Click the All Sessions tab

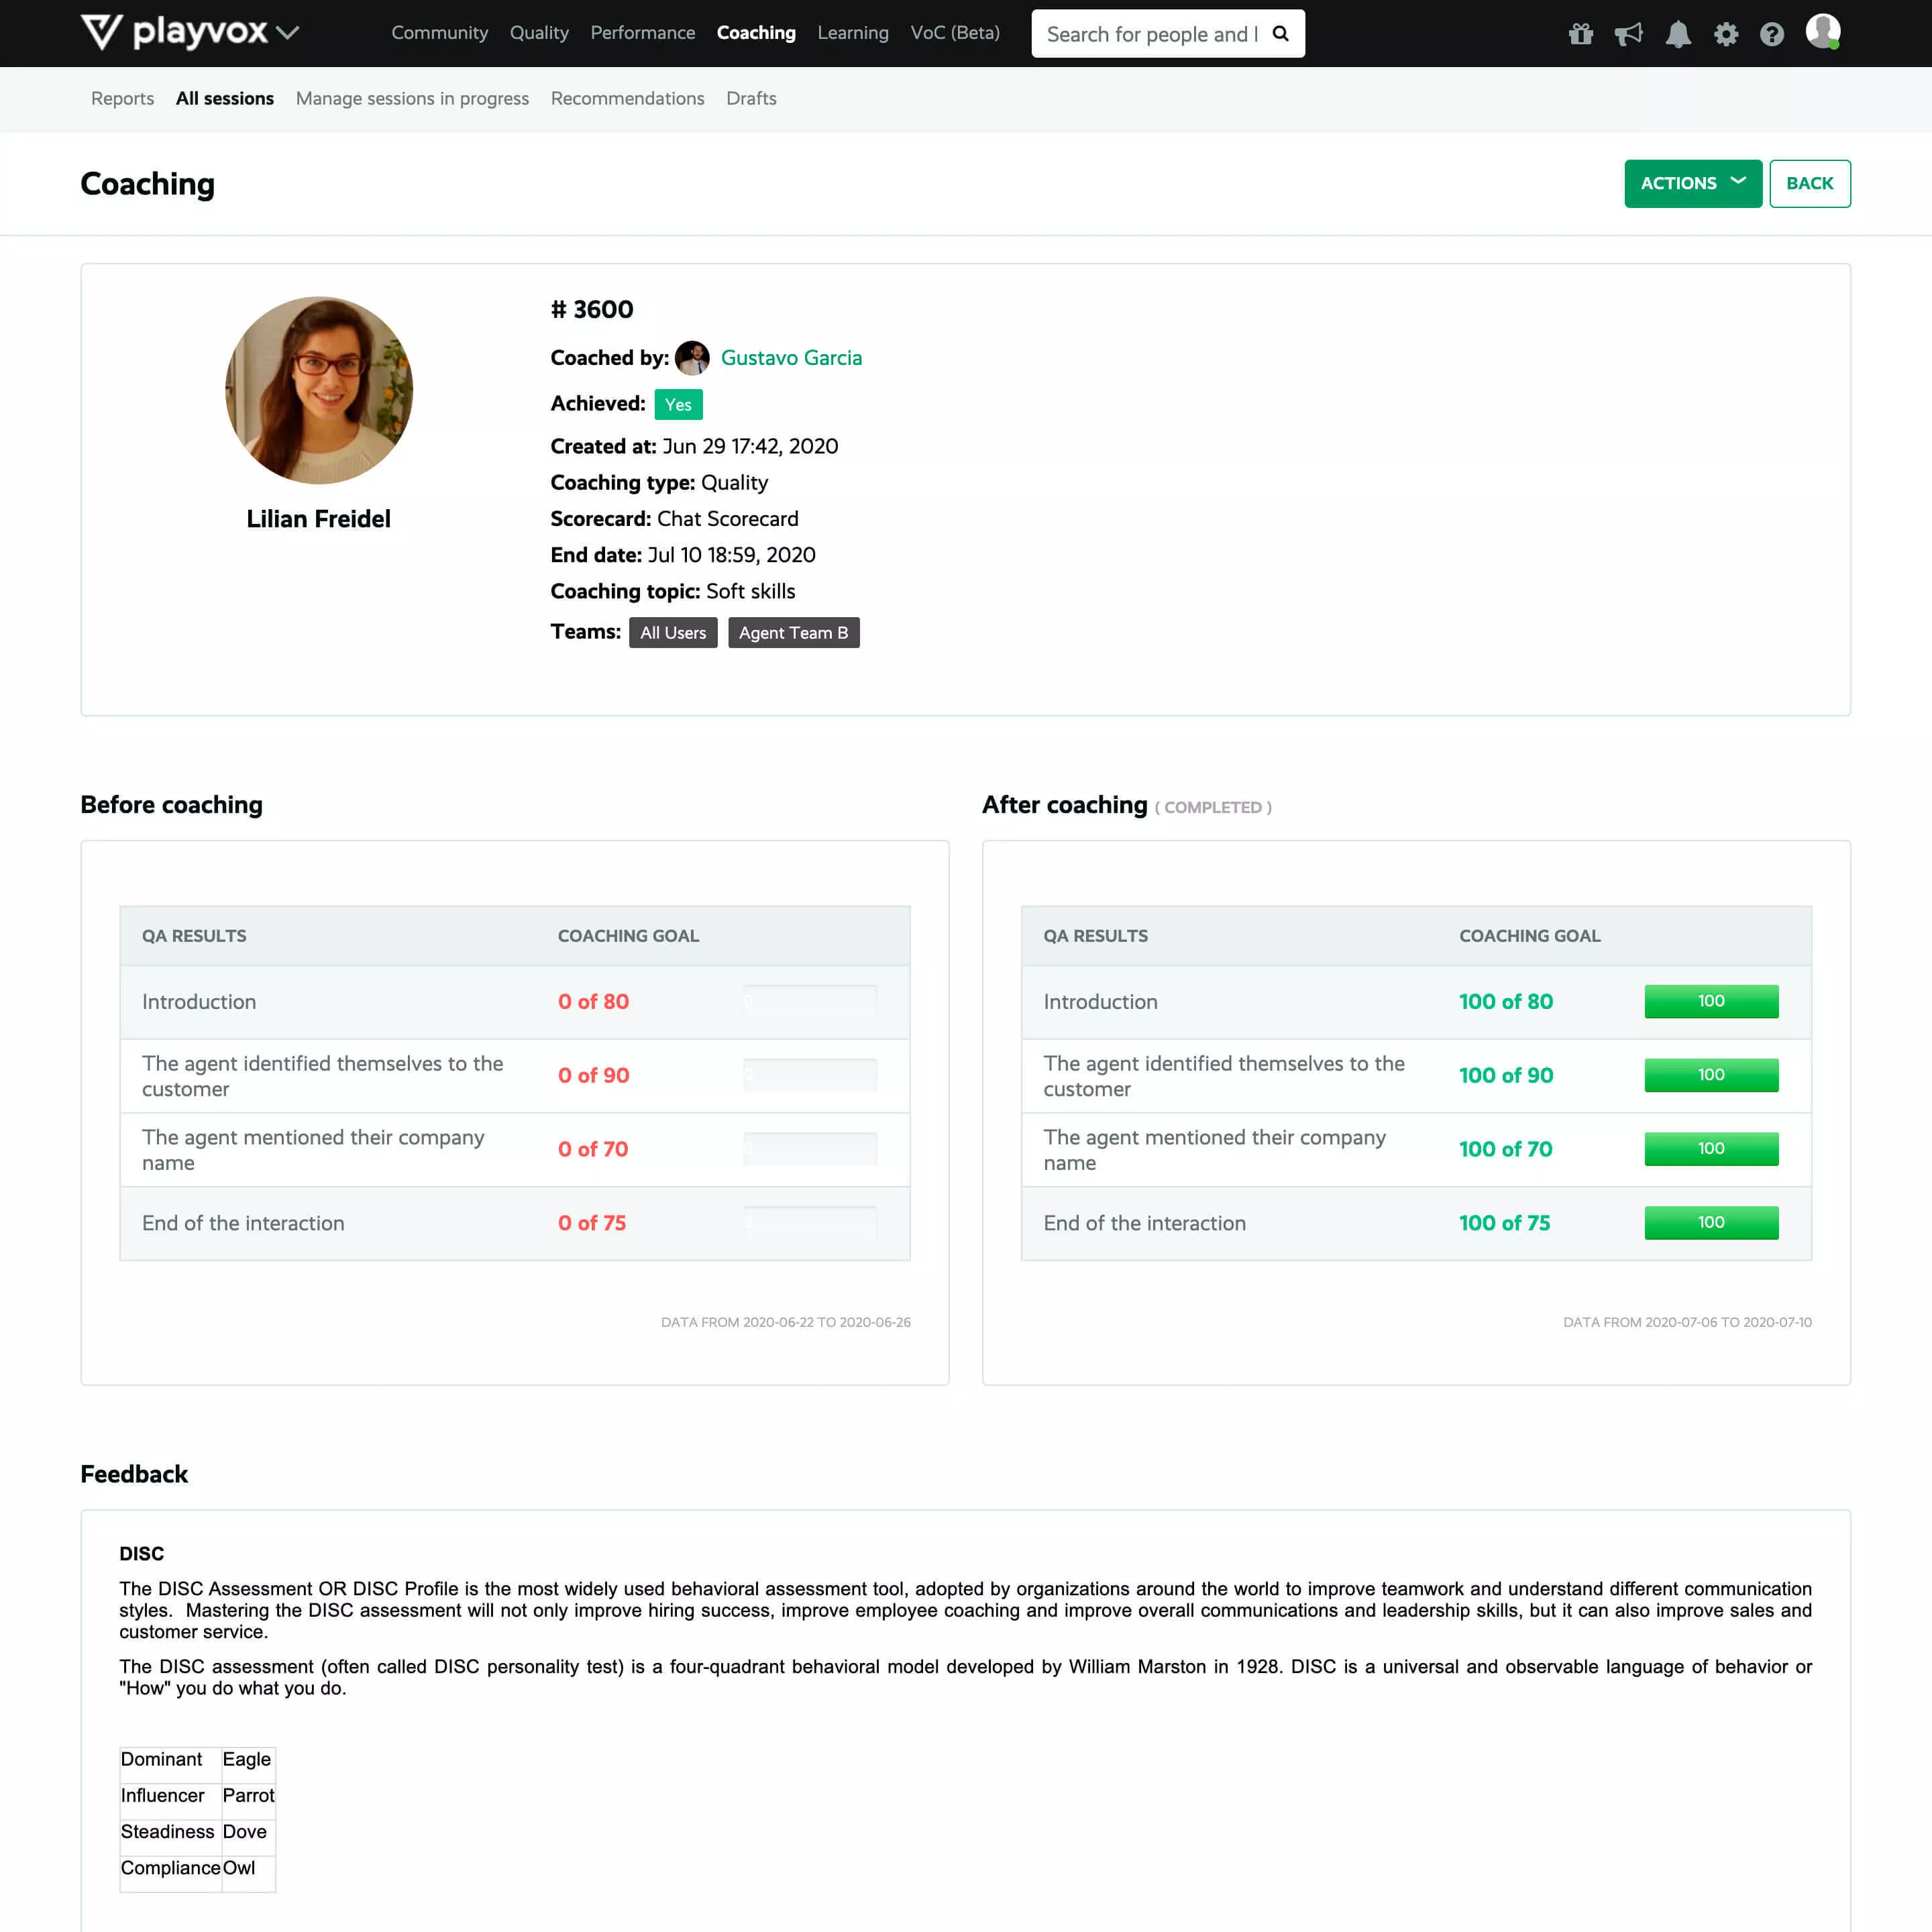[225, 97]
